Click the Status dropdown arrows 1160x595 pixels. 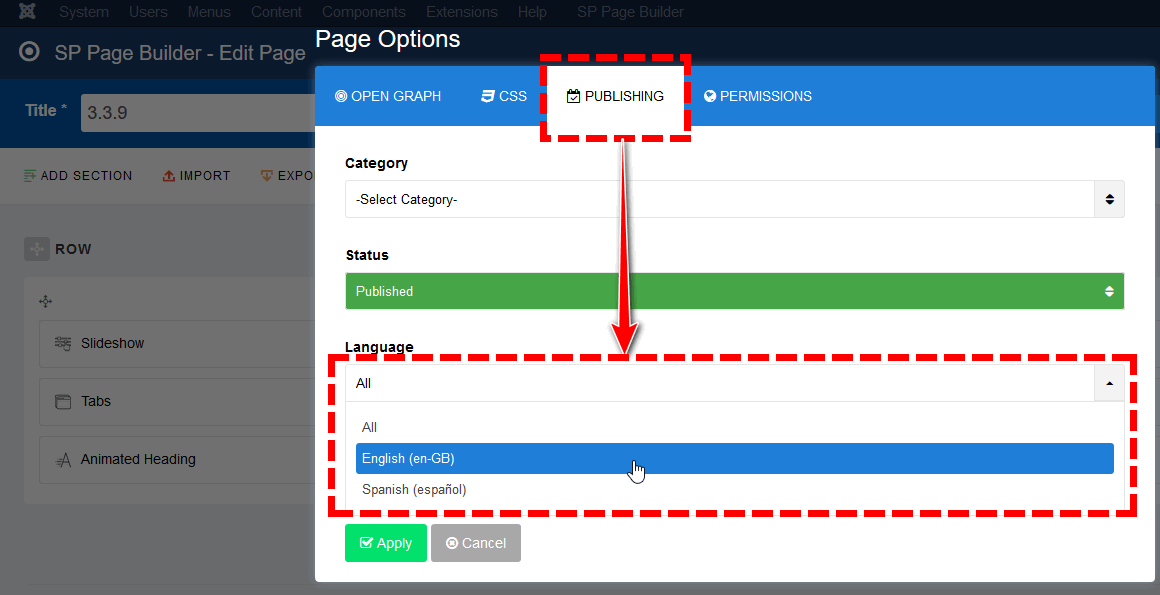[x=1109, y=291]
